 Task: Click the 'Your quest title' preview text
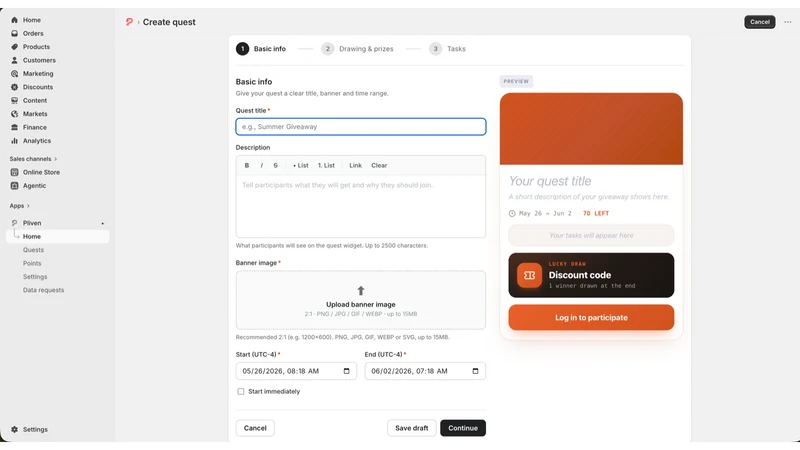point(550,181)
